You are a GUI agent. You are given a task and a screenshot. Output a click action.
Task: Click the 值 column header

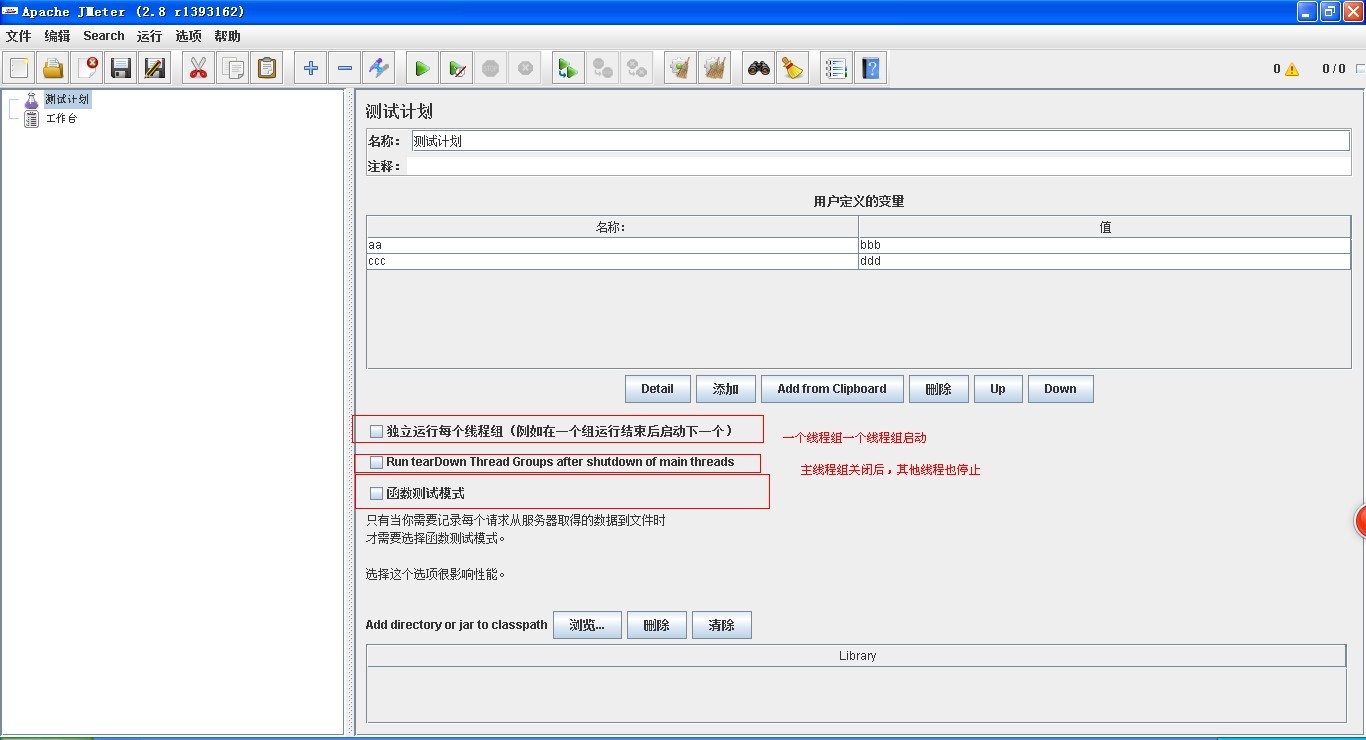[x=1104, y=227]
